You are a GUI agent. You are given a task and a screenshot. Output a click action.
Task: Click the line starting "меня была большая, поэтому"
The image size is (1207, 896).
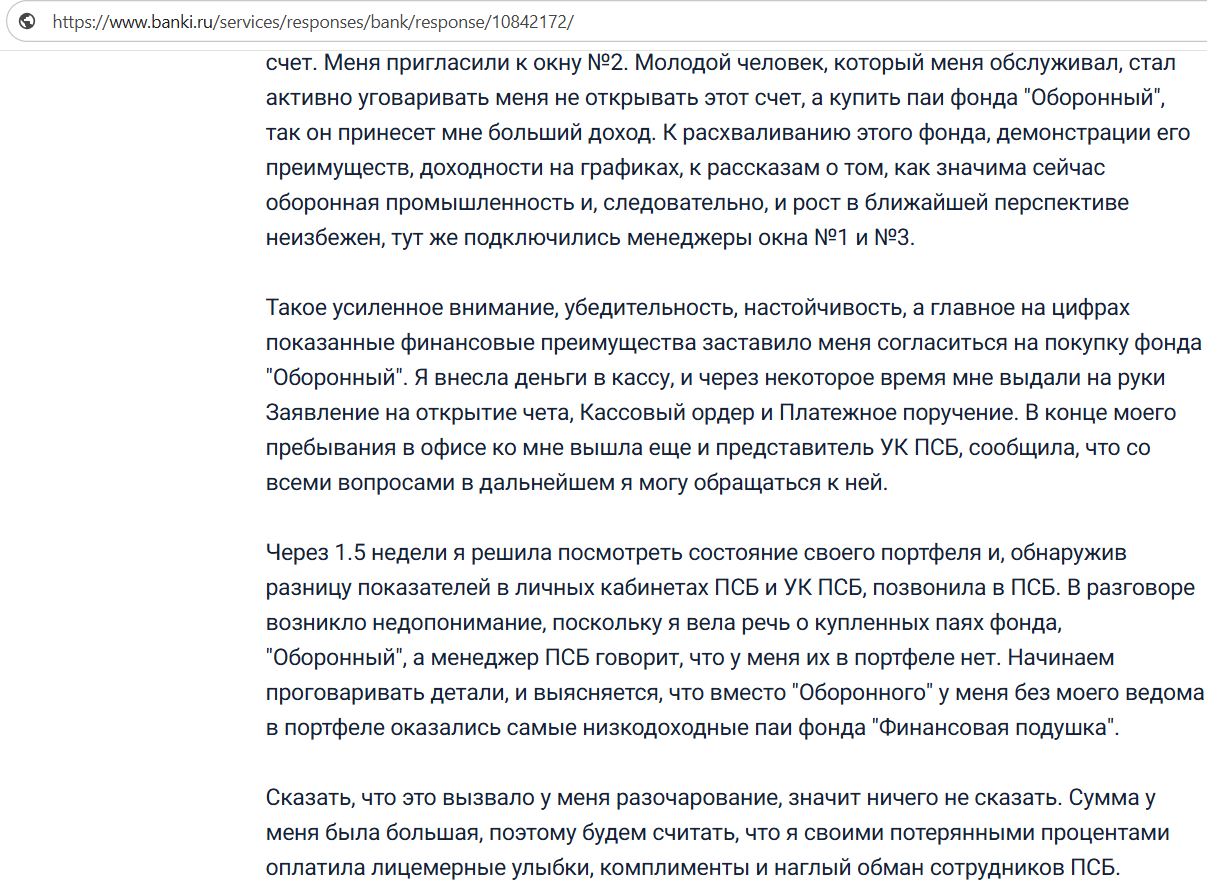(x=718, y=833)
